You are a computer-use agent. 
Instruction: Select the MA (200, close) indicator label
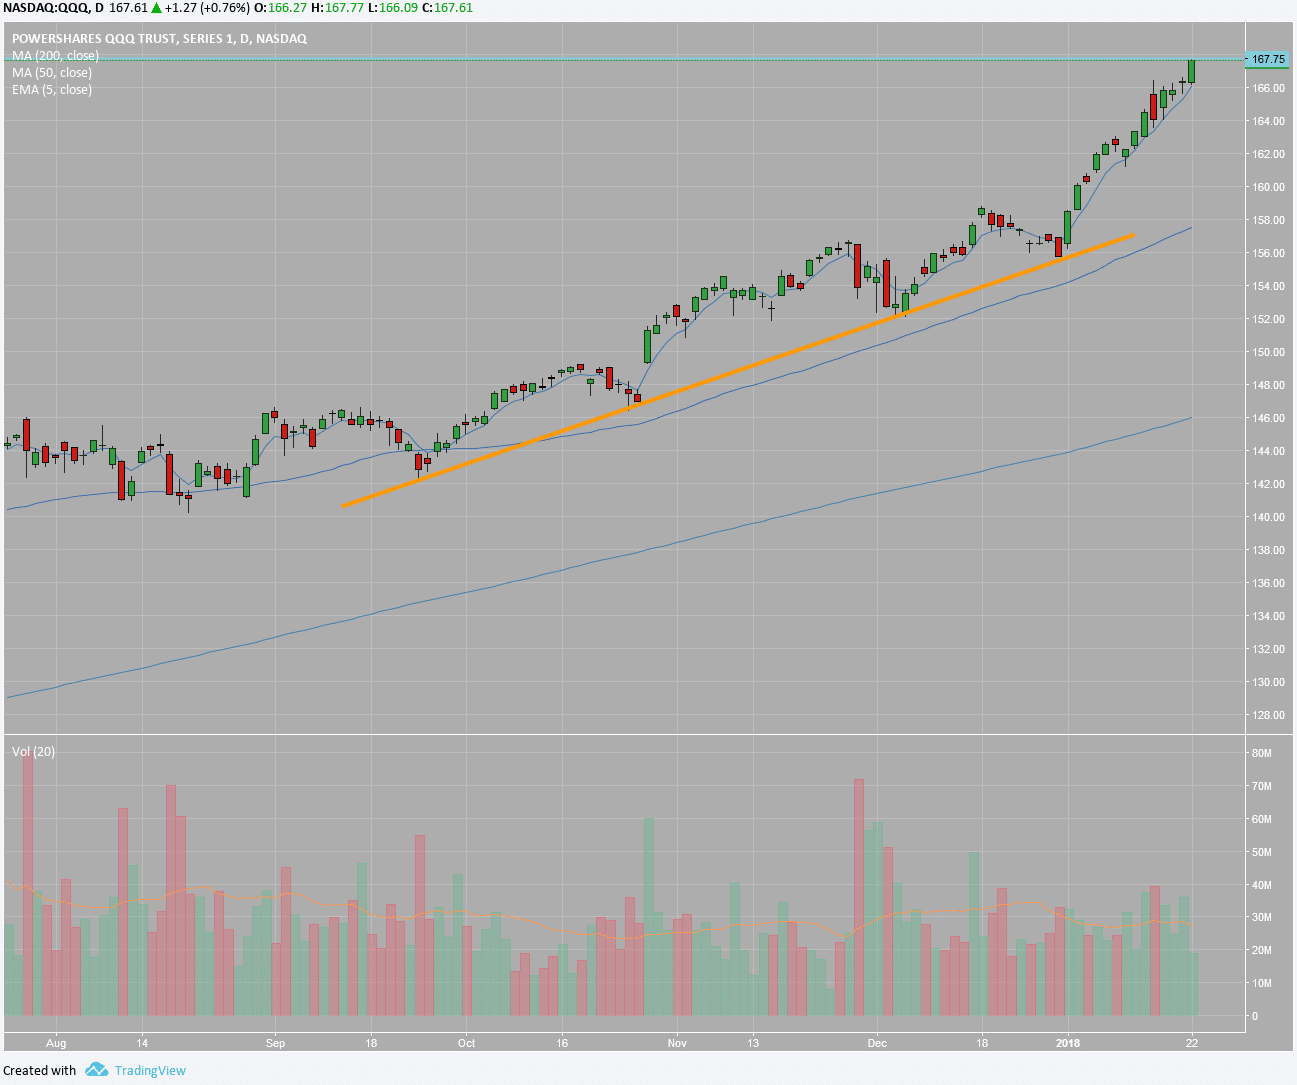pyautogui.click(x=55, y=56)
